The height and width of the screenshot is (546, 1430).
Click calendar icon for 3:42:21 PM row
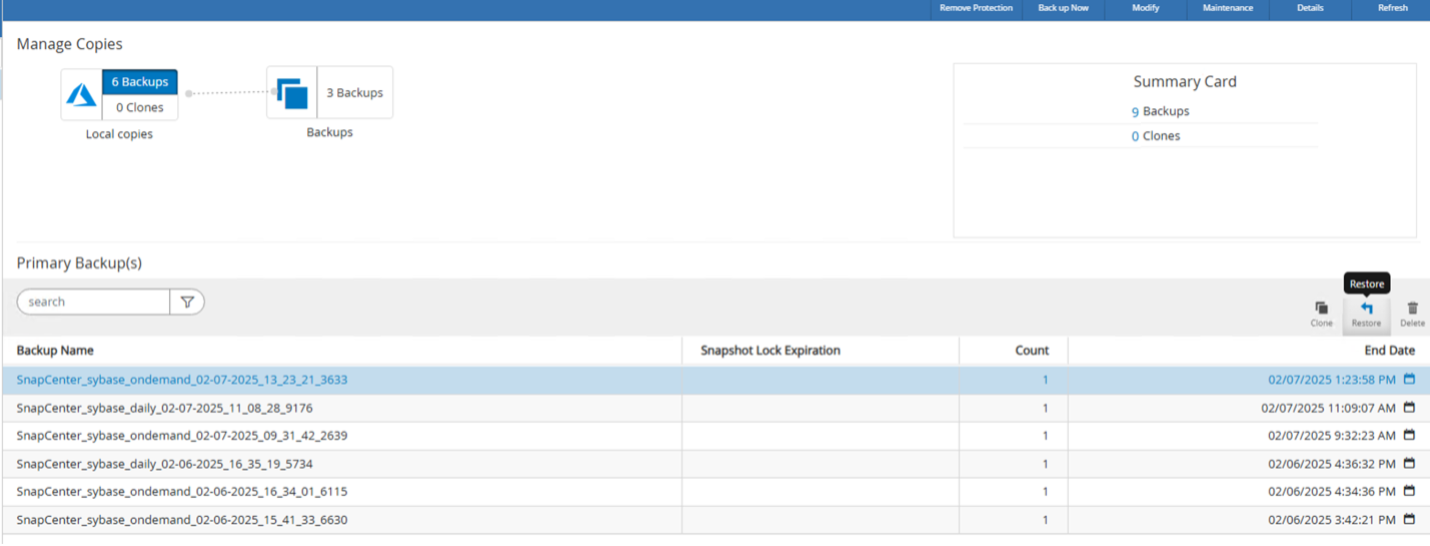(x=1410, y=519)
